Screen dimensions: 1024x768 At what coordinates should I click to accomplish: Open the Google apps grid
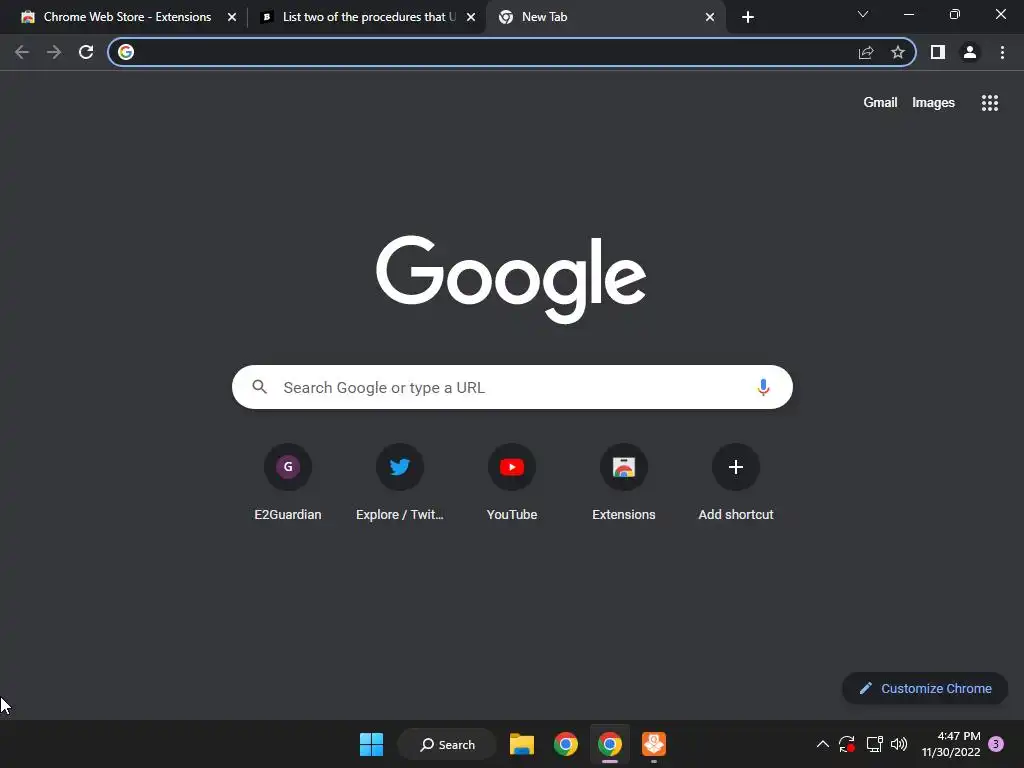point(990,103)
